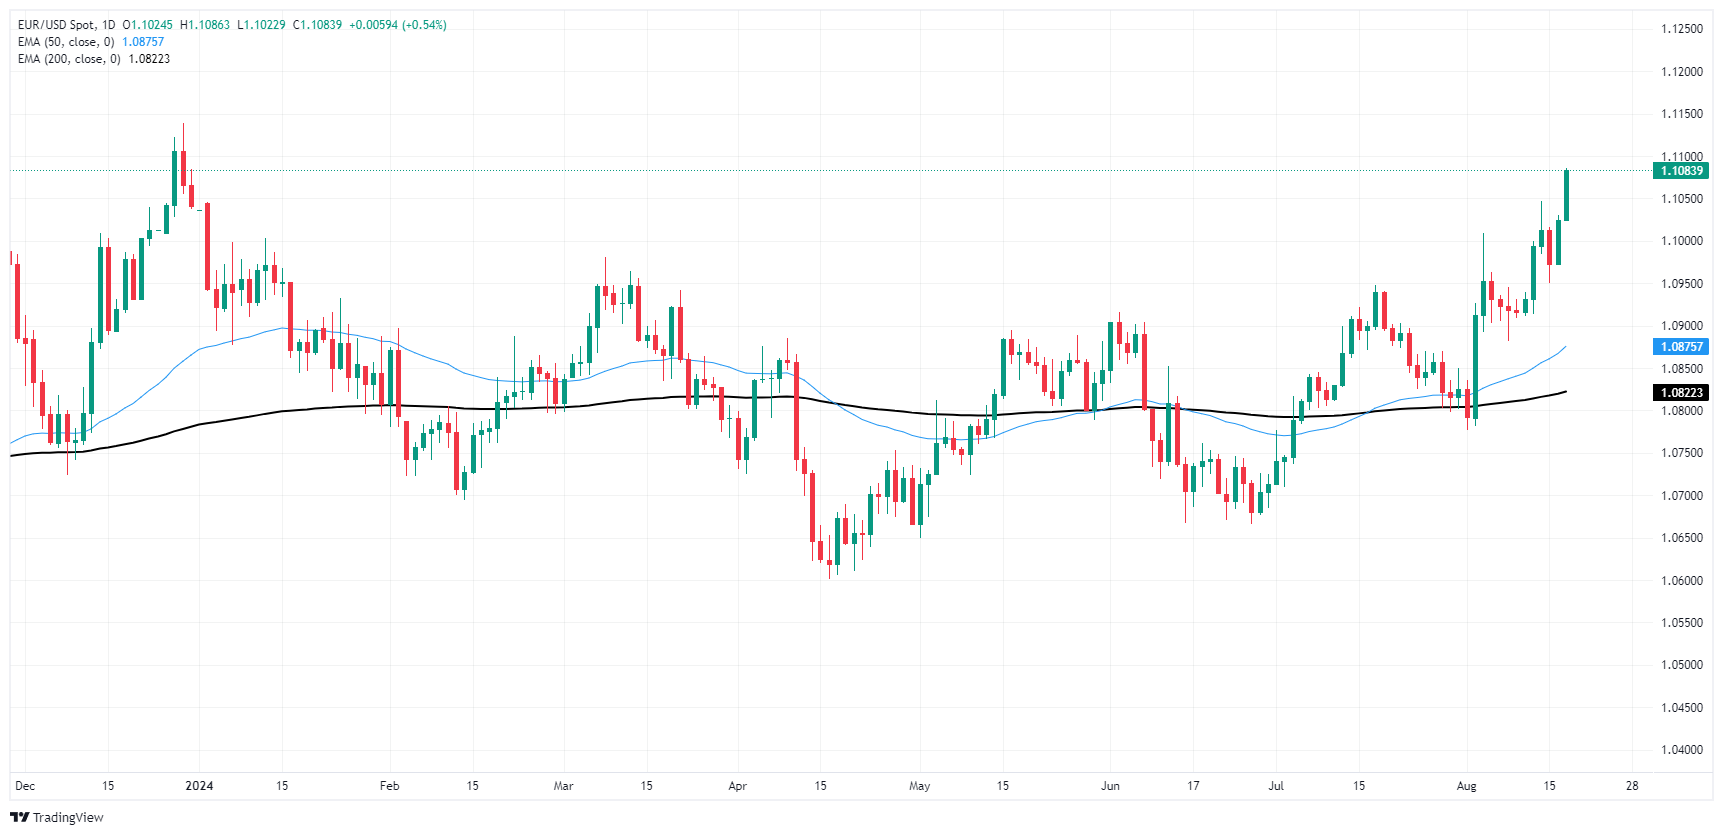Click the Apr label on the time axis
The width and height of the screenshot is (1723, 835).
(x=738, y=786)
